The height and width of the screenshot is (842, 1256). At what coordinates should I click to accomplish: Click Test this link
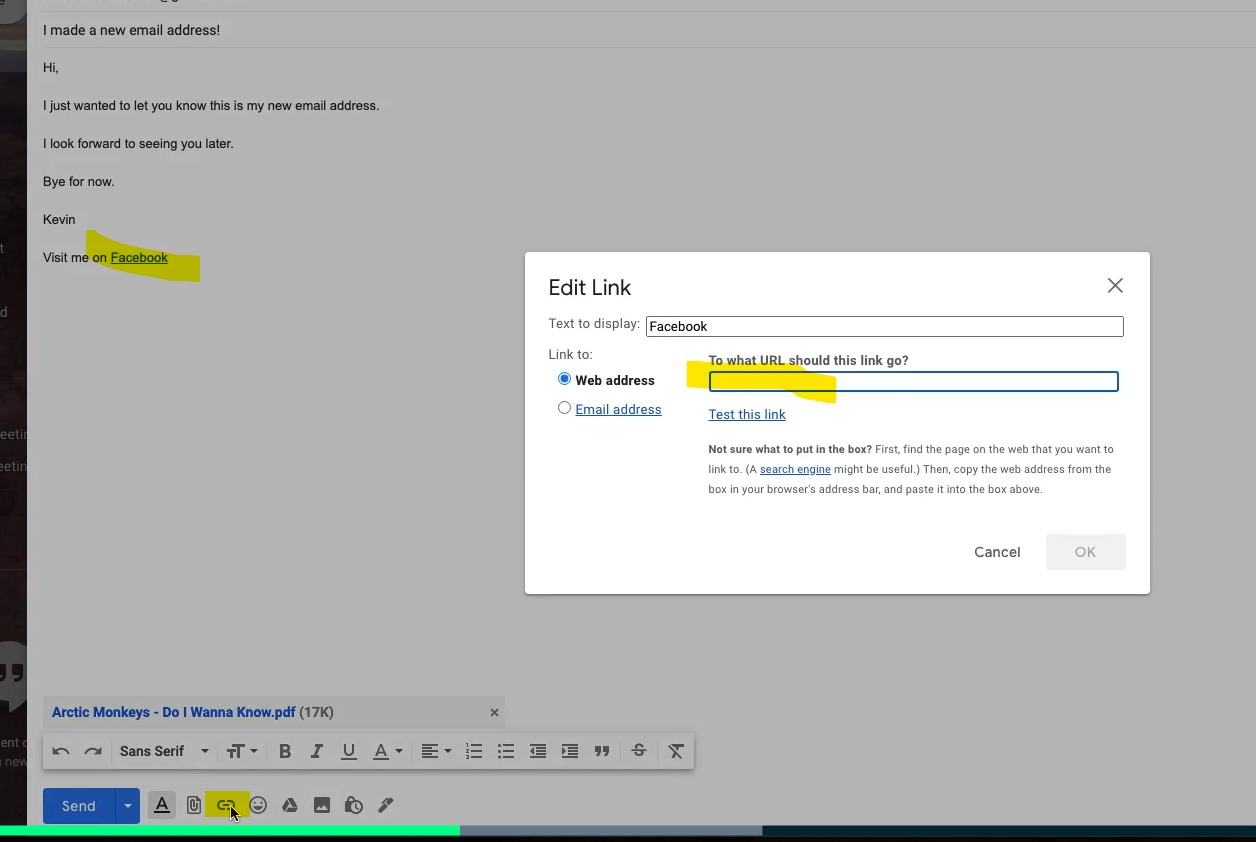tap(747, 414)
